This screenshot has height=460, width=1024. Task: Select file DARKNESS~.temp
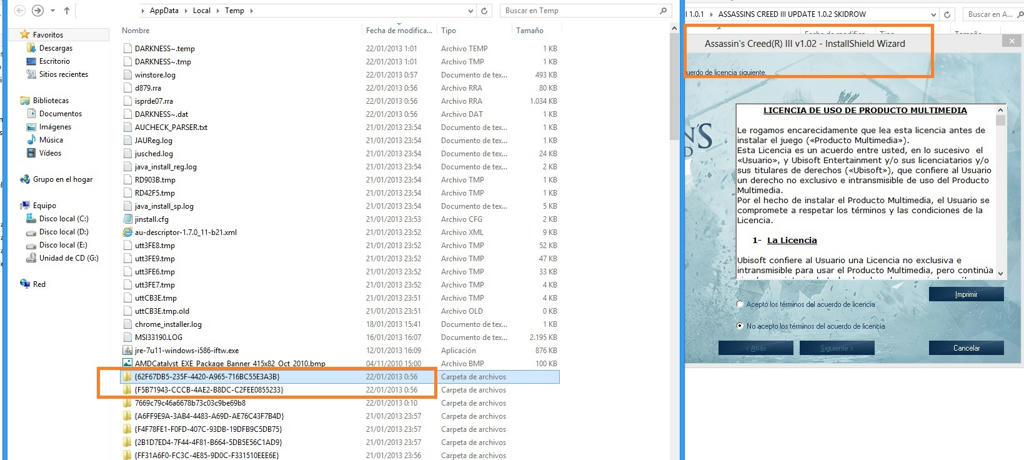click(x=165, y=48)
